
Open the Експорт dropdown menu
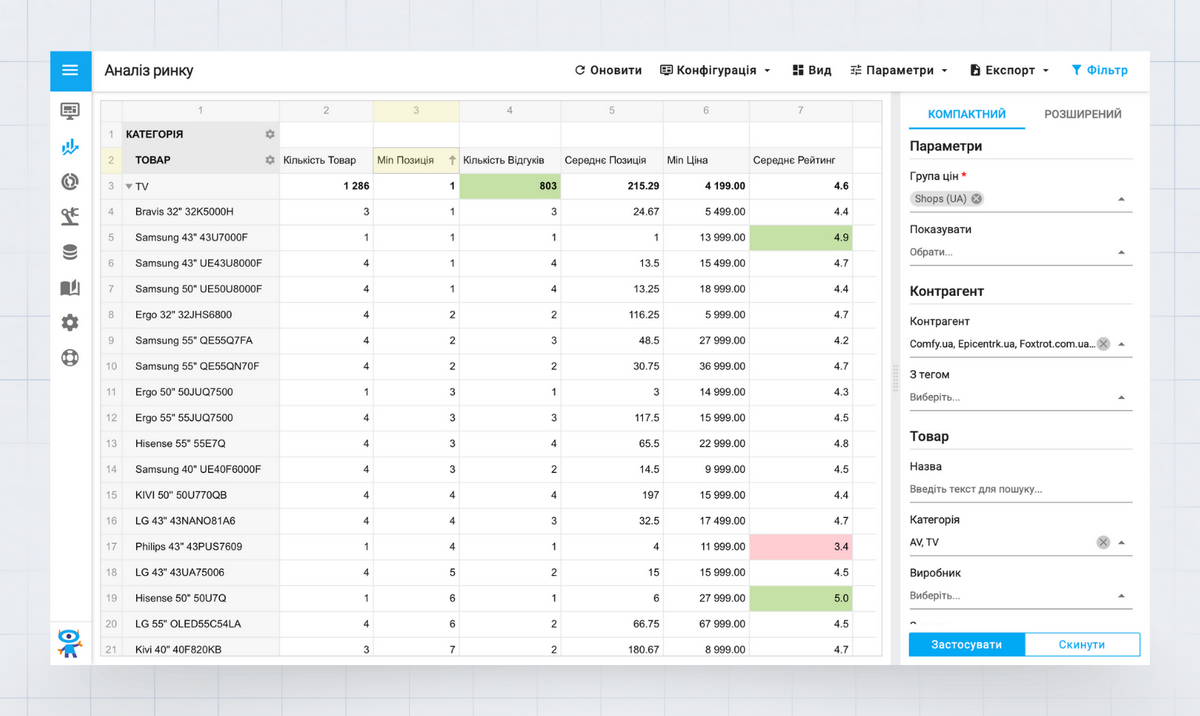1009,71
